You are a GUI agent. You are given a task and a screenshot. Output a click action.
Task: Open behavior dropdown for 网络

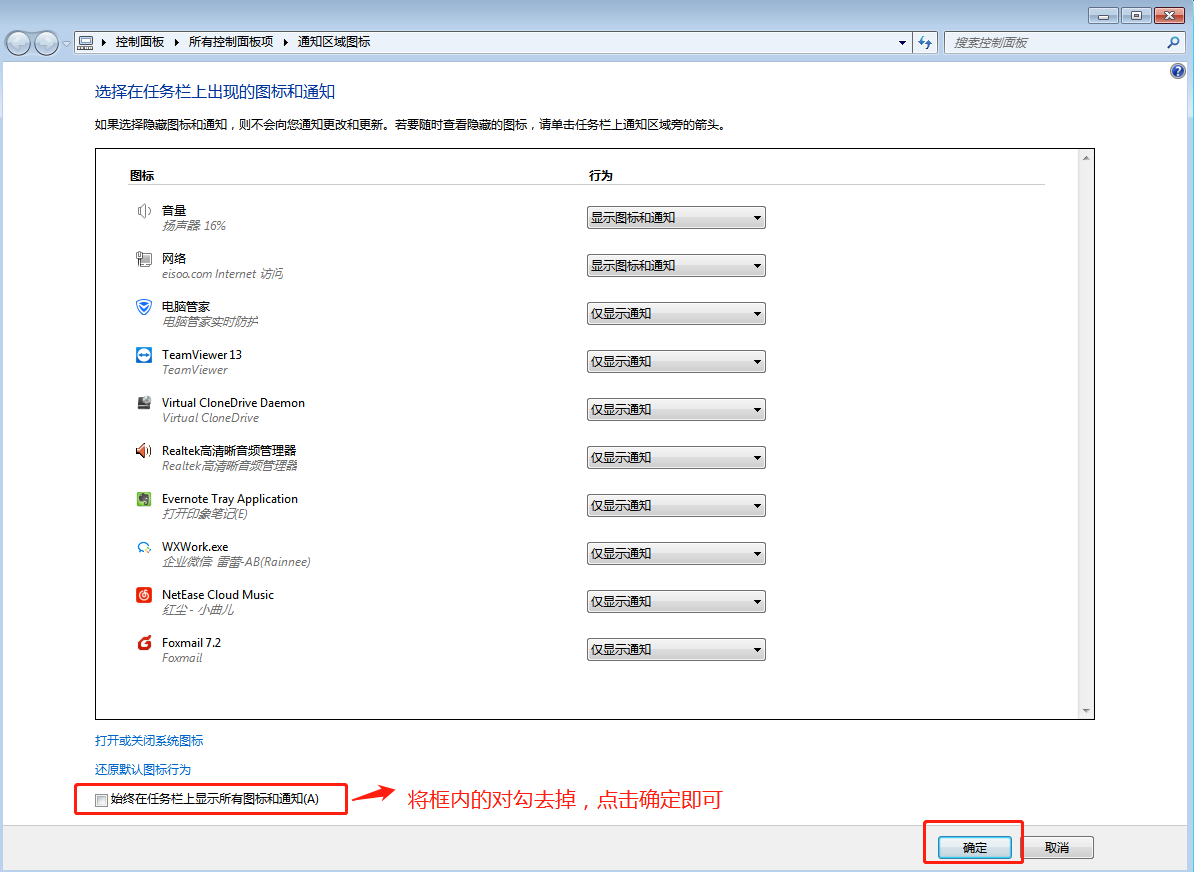click(x=676, y=266)
